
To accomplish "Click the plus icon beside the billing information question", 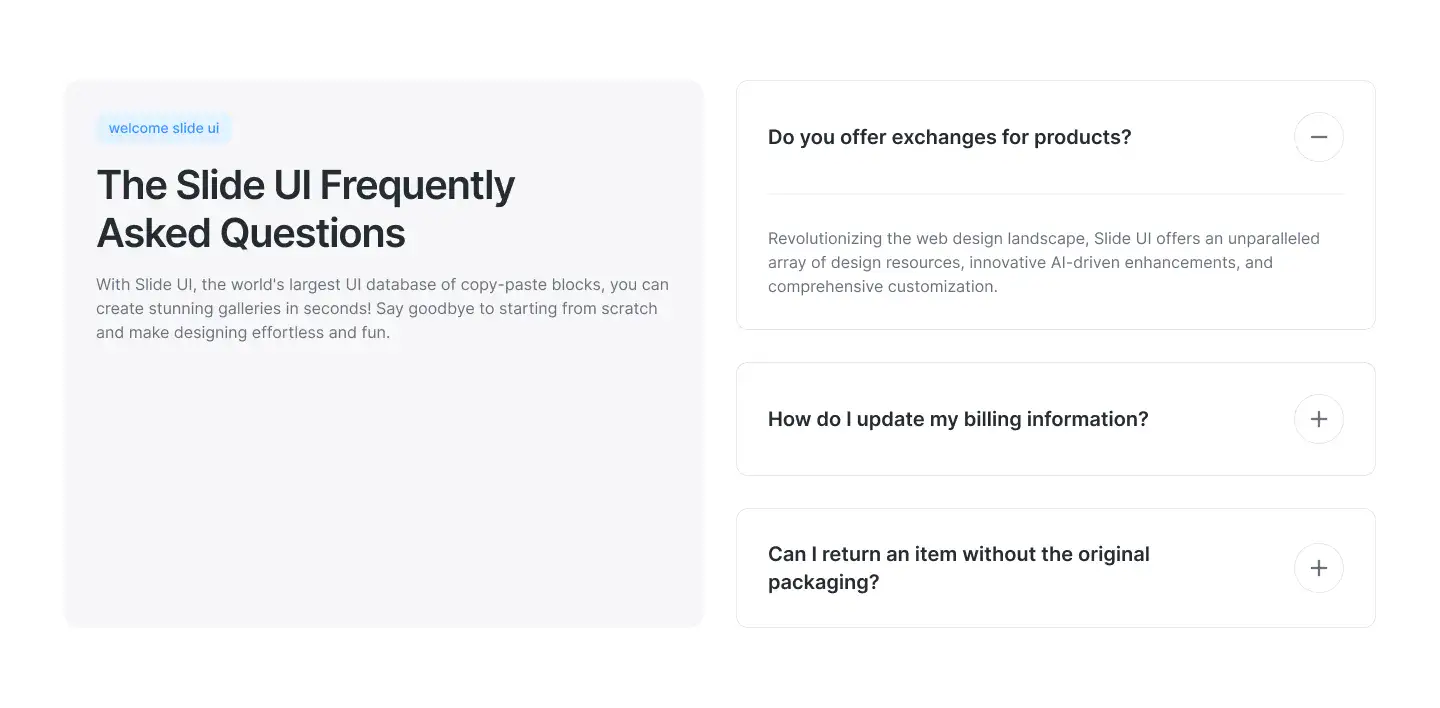I will point(1318,419).
